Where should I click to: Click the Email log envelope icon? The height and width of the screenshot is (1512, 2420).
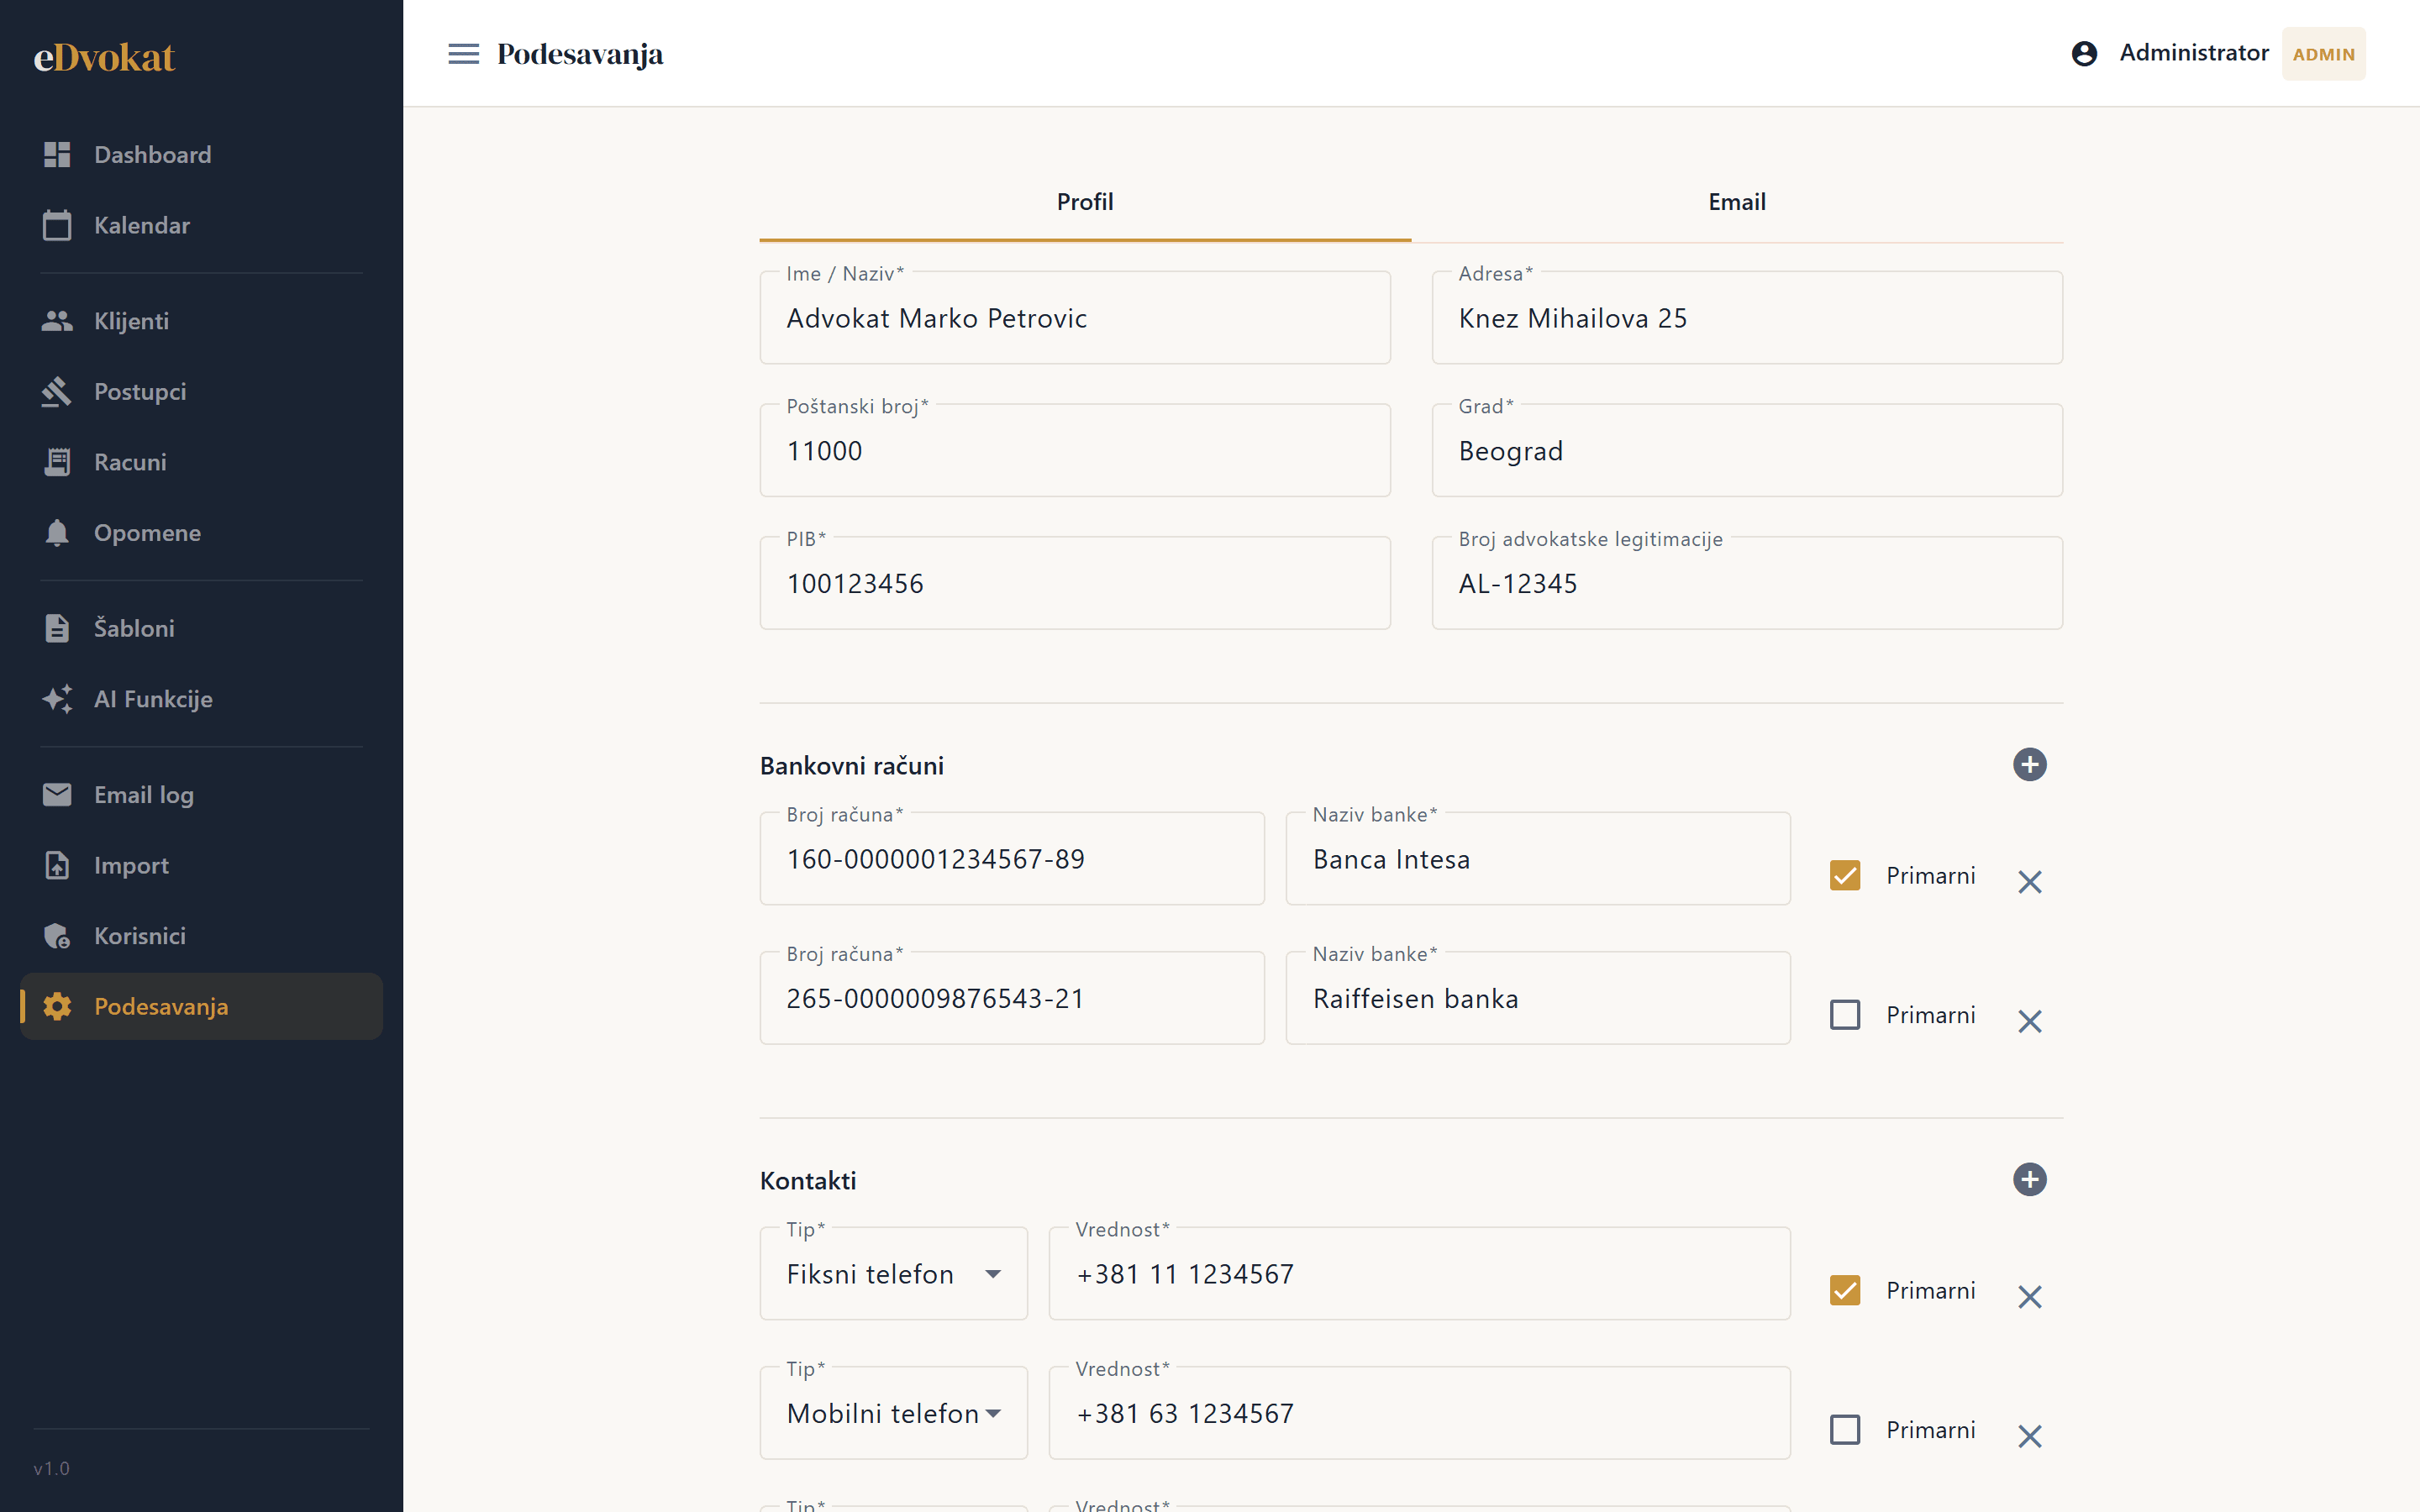click(57, 795)
